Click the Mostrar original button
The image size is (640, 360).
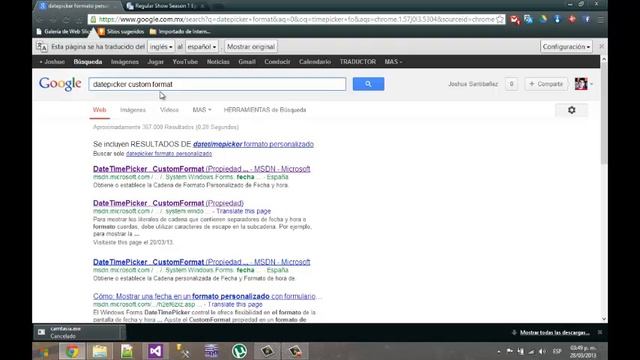pyautogui.click(x=251, y=47)
